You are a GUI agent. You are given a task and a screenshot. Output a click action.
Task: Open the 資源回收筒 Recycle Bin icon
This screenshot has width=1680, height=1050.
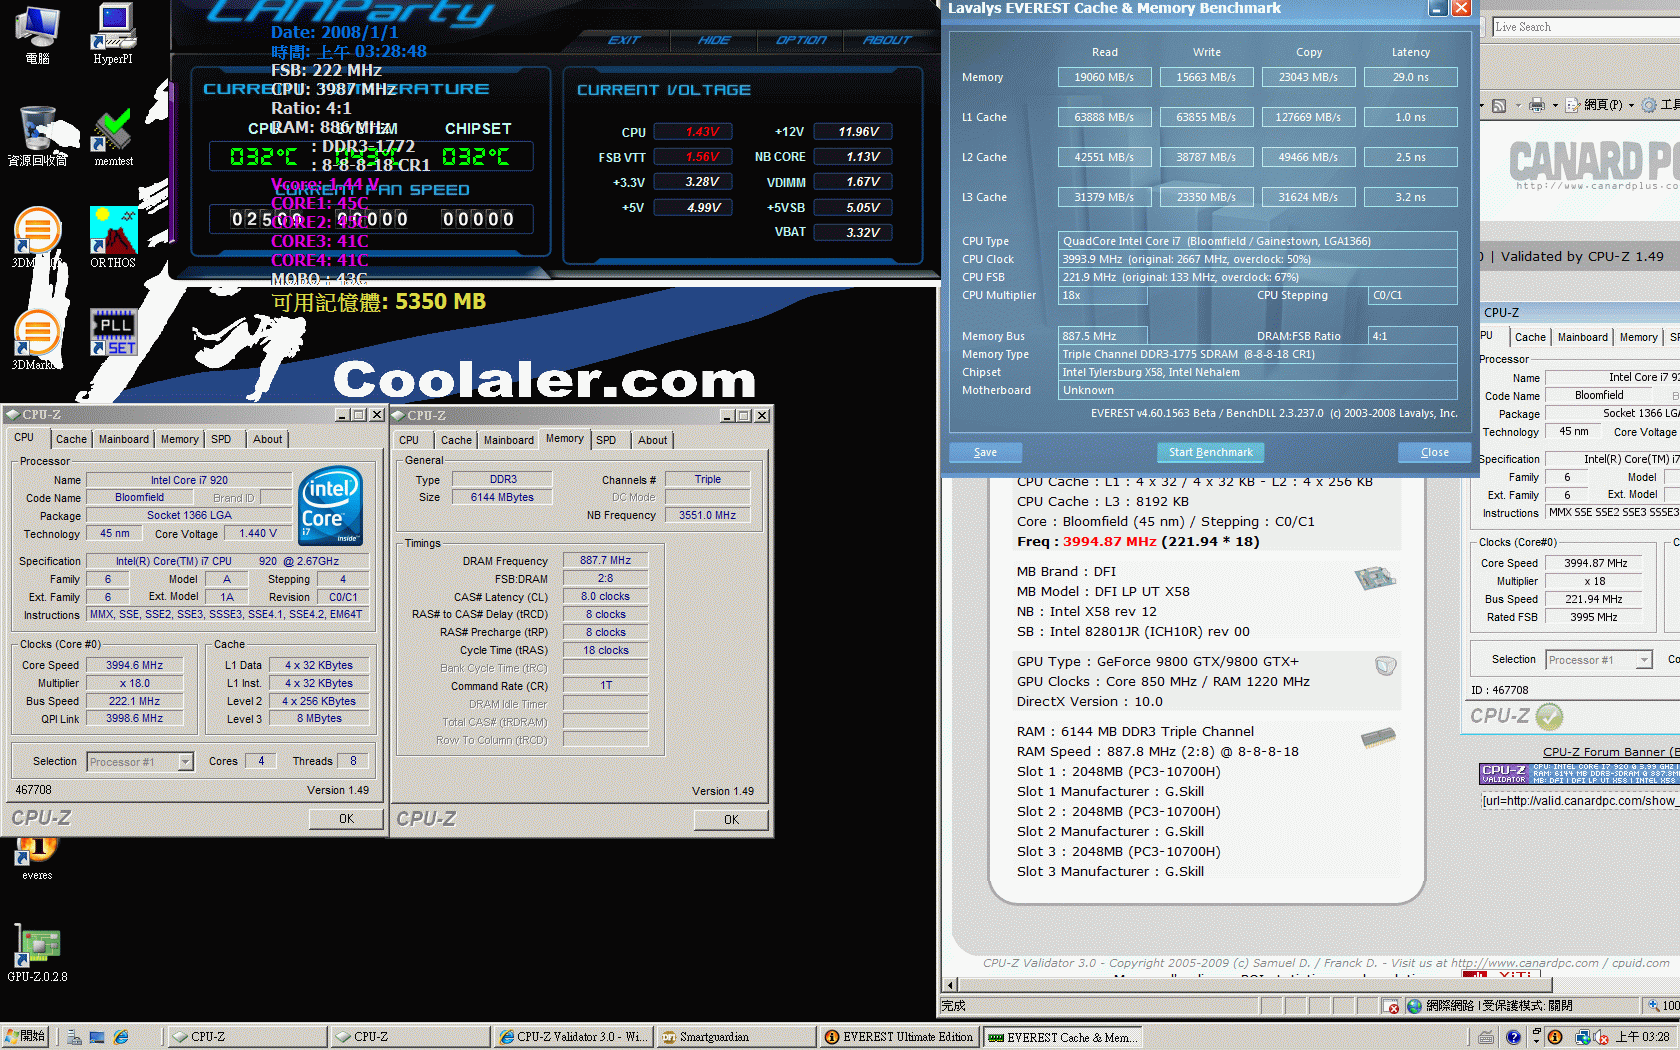click(37, 136)
